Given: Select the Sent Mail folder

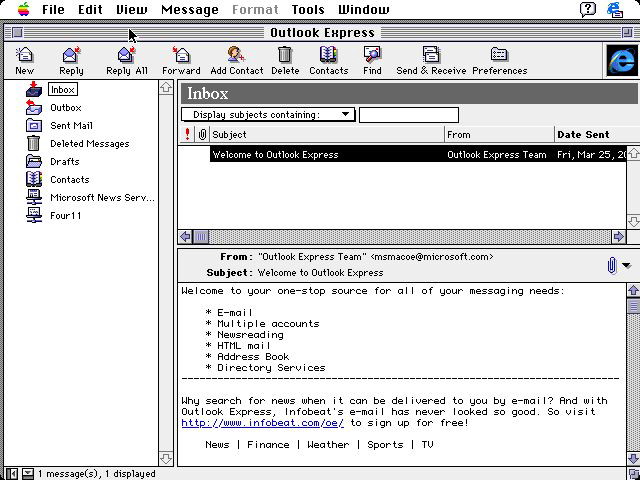Looking at the screenshot, I should [x=71, y=126].
